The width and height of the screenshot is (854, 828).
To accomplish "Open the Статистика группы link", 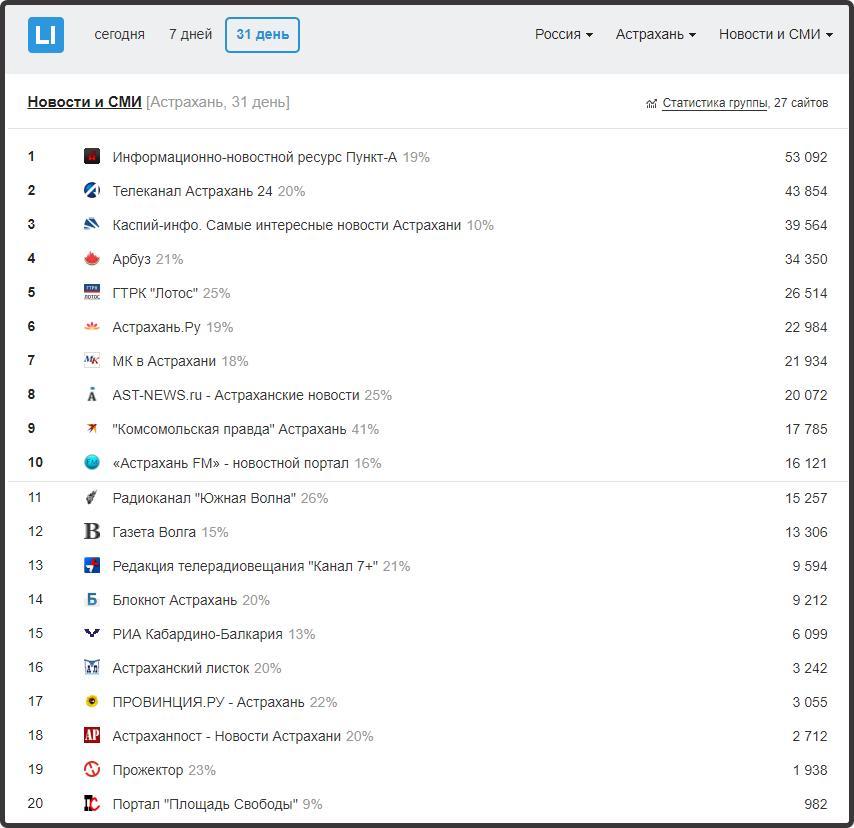I will (715, 103).
